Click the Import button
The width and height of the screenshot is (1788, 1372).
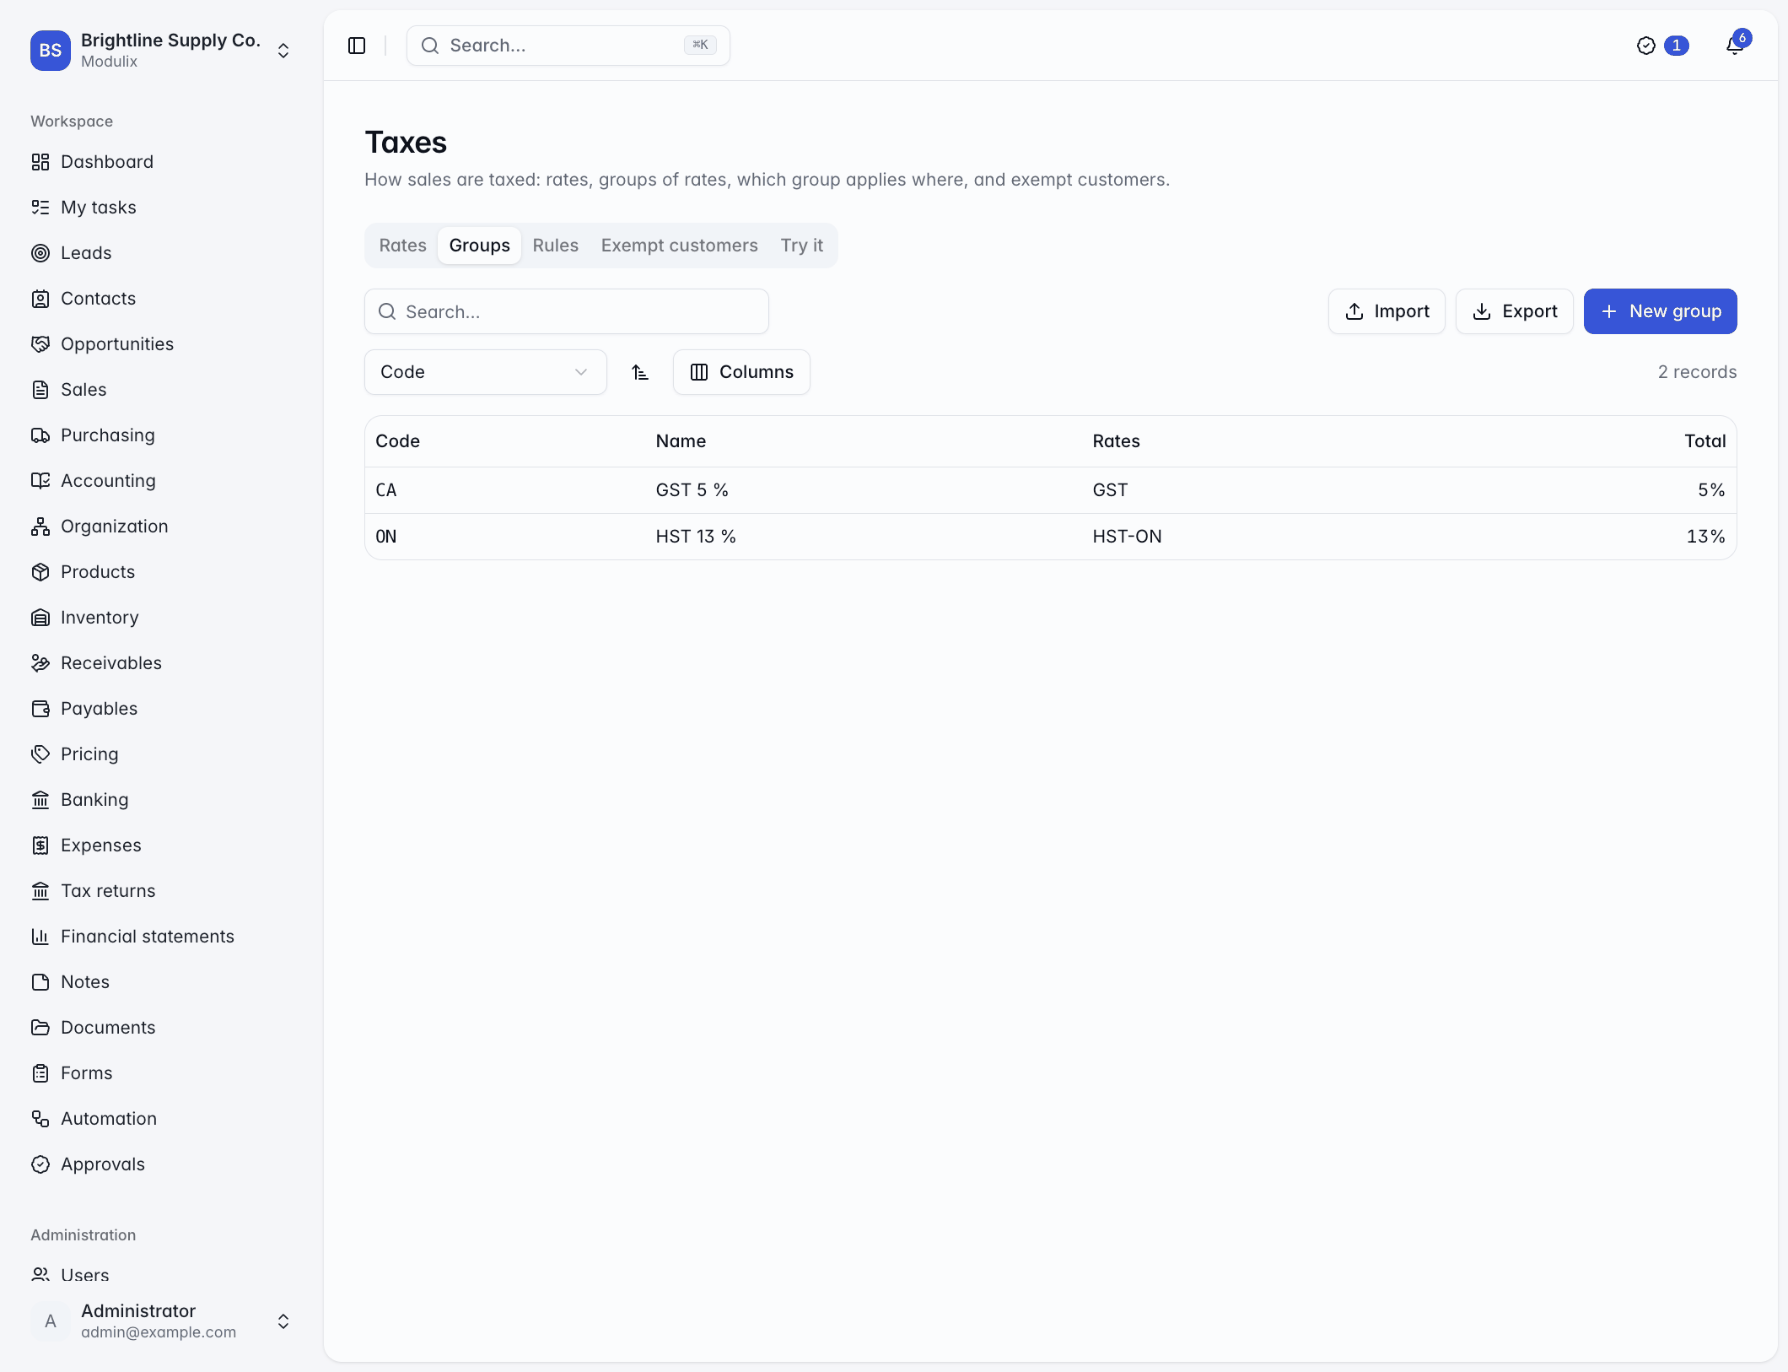pos(1386,311)
